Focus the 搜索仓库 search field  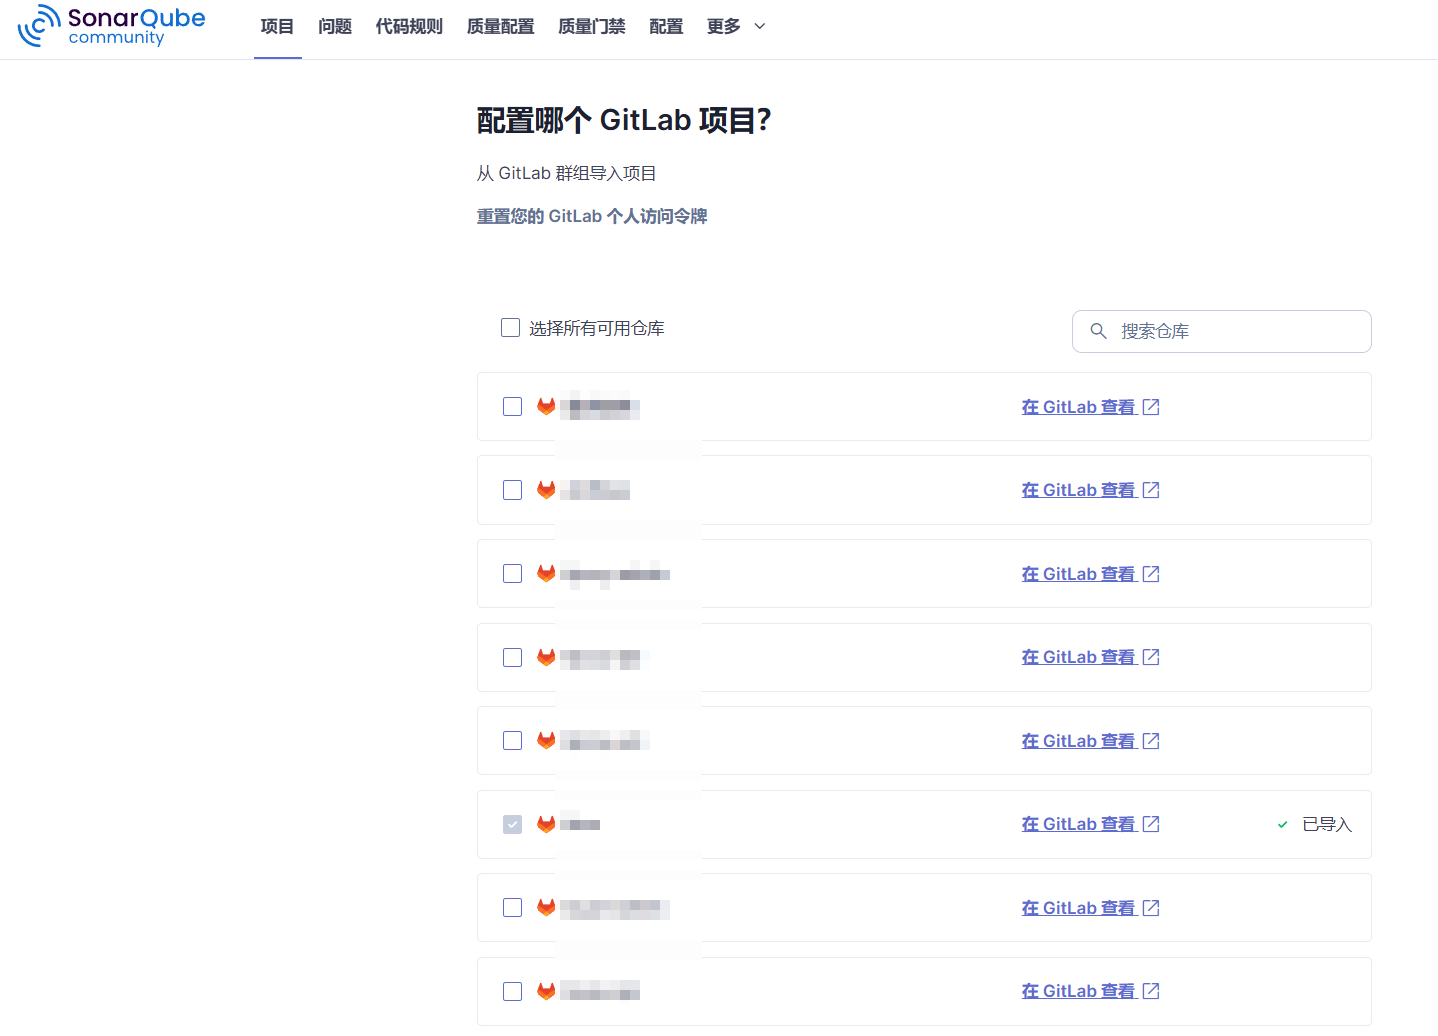click(1221, 331)
